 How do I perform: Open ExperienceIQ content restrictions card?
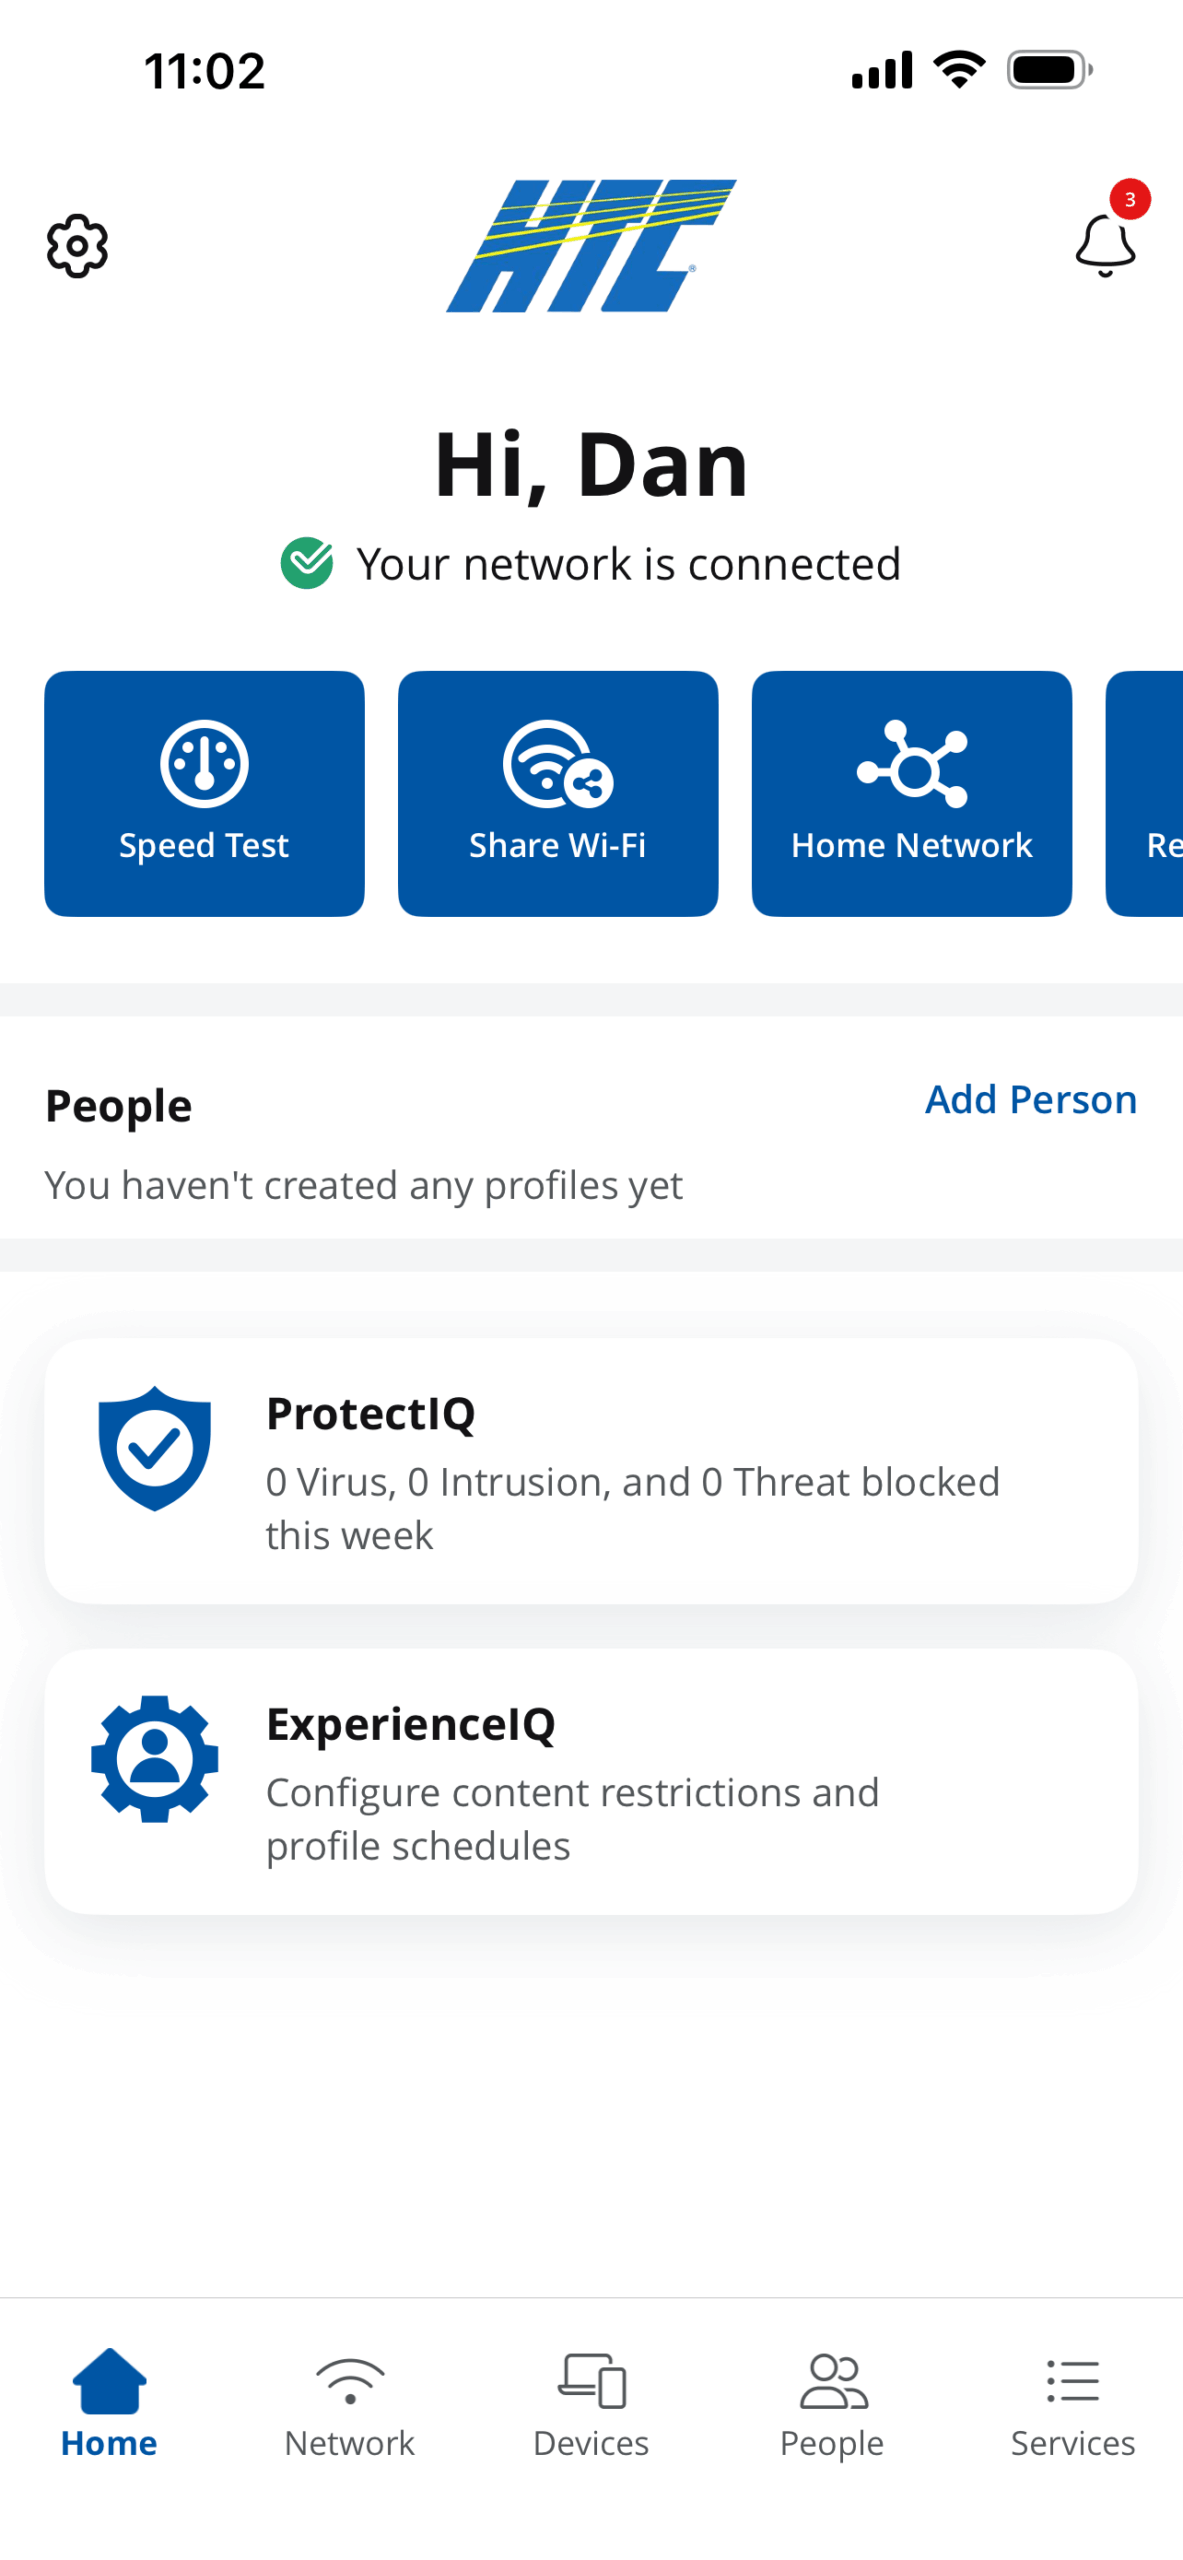click(591, 1782)
